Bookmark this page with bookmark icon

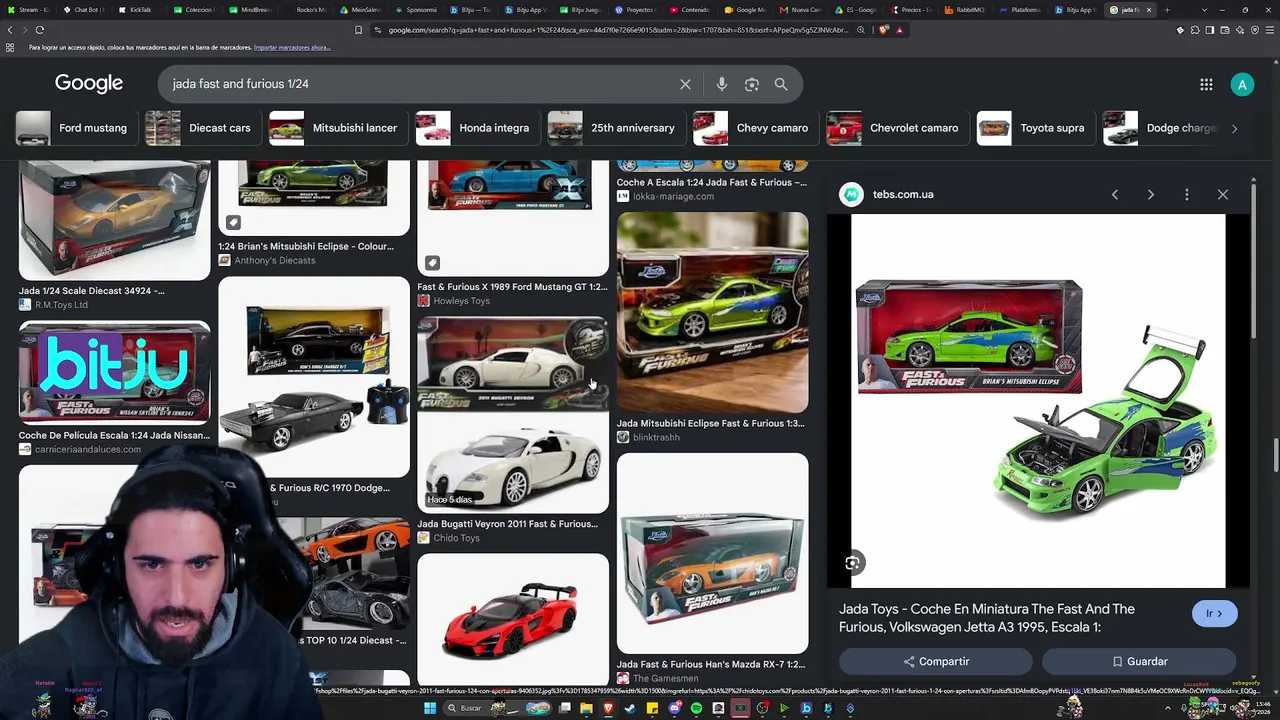[x=358, y=30]
